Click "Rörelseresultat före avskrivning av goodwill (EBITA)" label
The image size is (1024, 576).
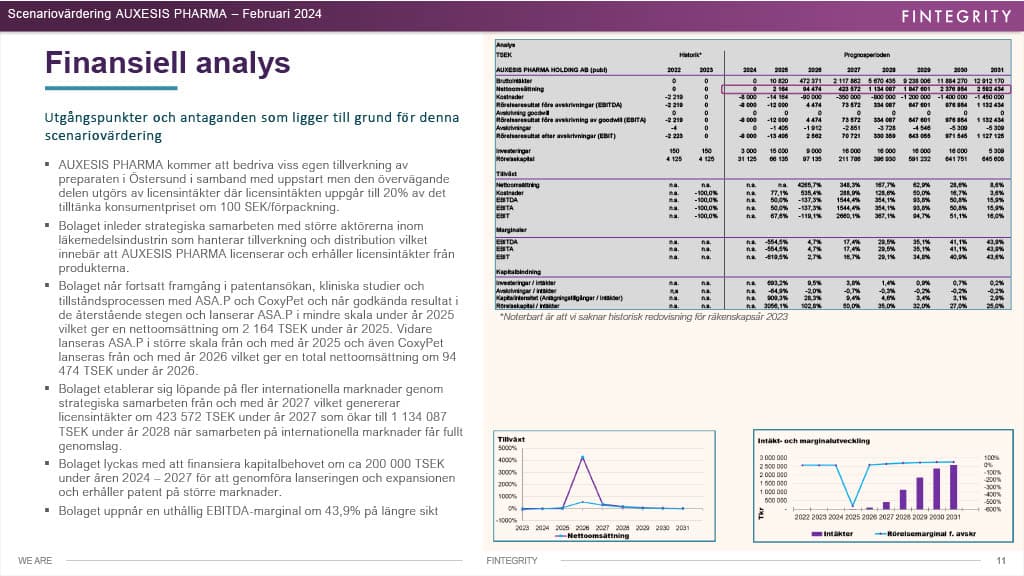tap(571, 120)
